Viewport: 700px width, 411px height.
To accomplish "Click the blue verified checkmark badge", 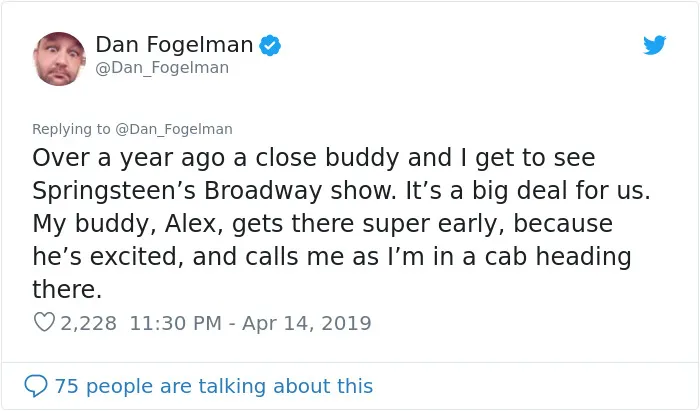I will [x=270, y=45].
